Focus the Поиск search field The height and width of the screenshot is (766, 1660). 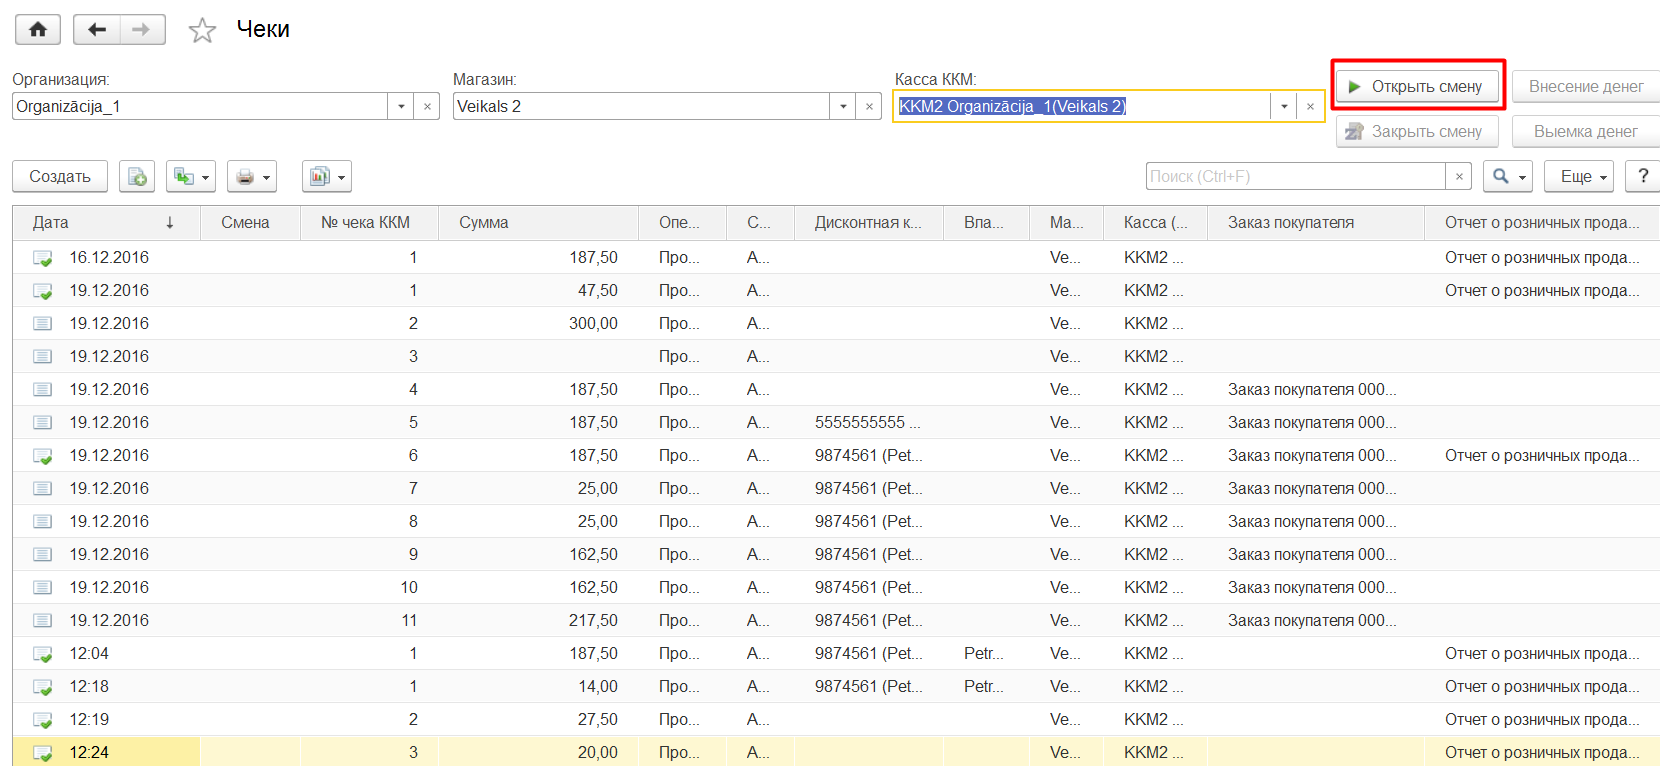click(1295, 177)
